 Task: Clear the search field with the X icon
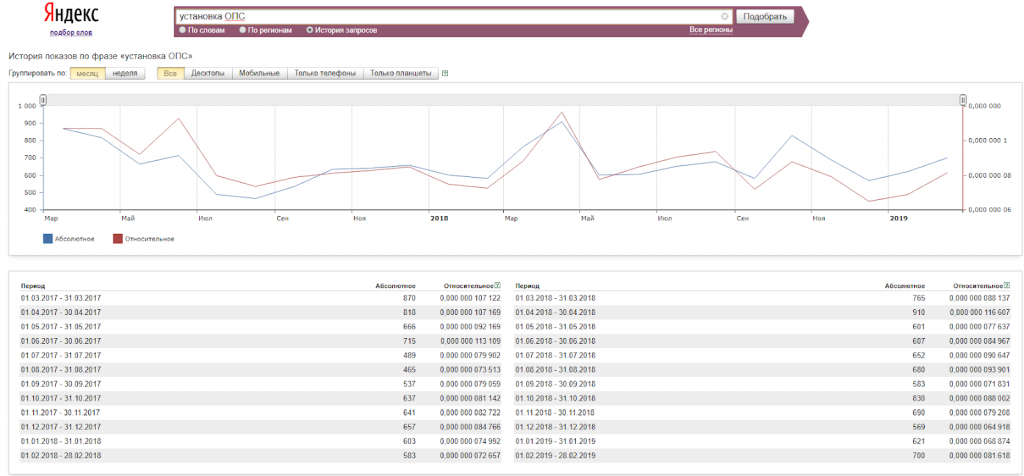[724, 17]
